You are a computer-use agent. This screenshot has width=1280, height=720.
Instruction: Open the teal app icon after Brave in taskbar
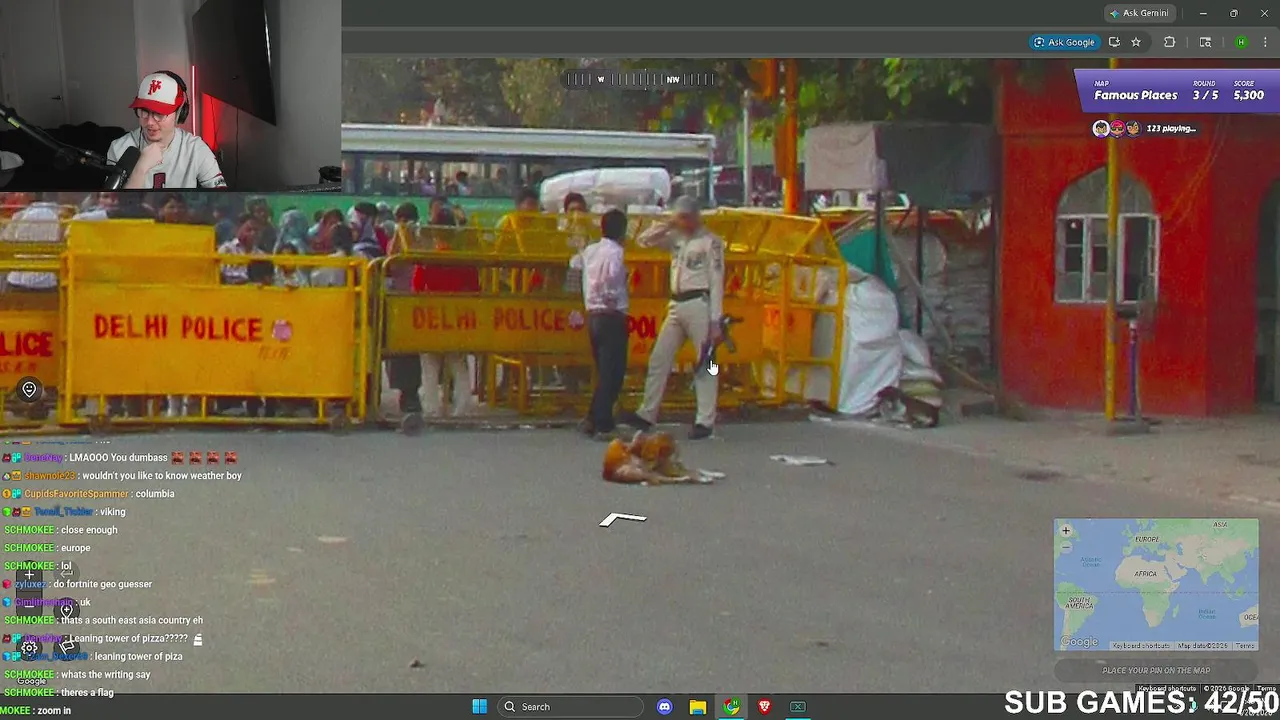(798, 707)
